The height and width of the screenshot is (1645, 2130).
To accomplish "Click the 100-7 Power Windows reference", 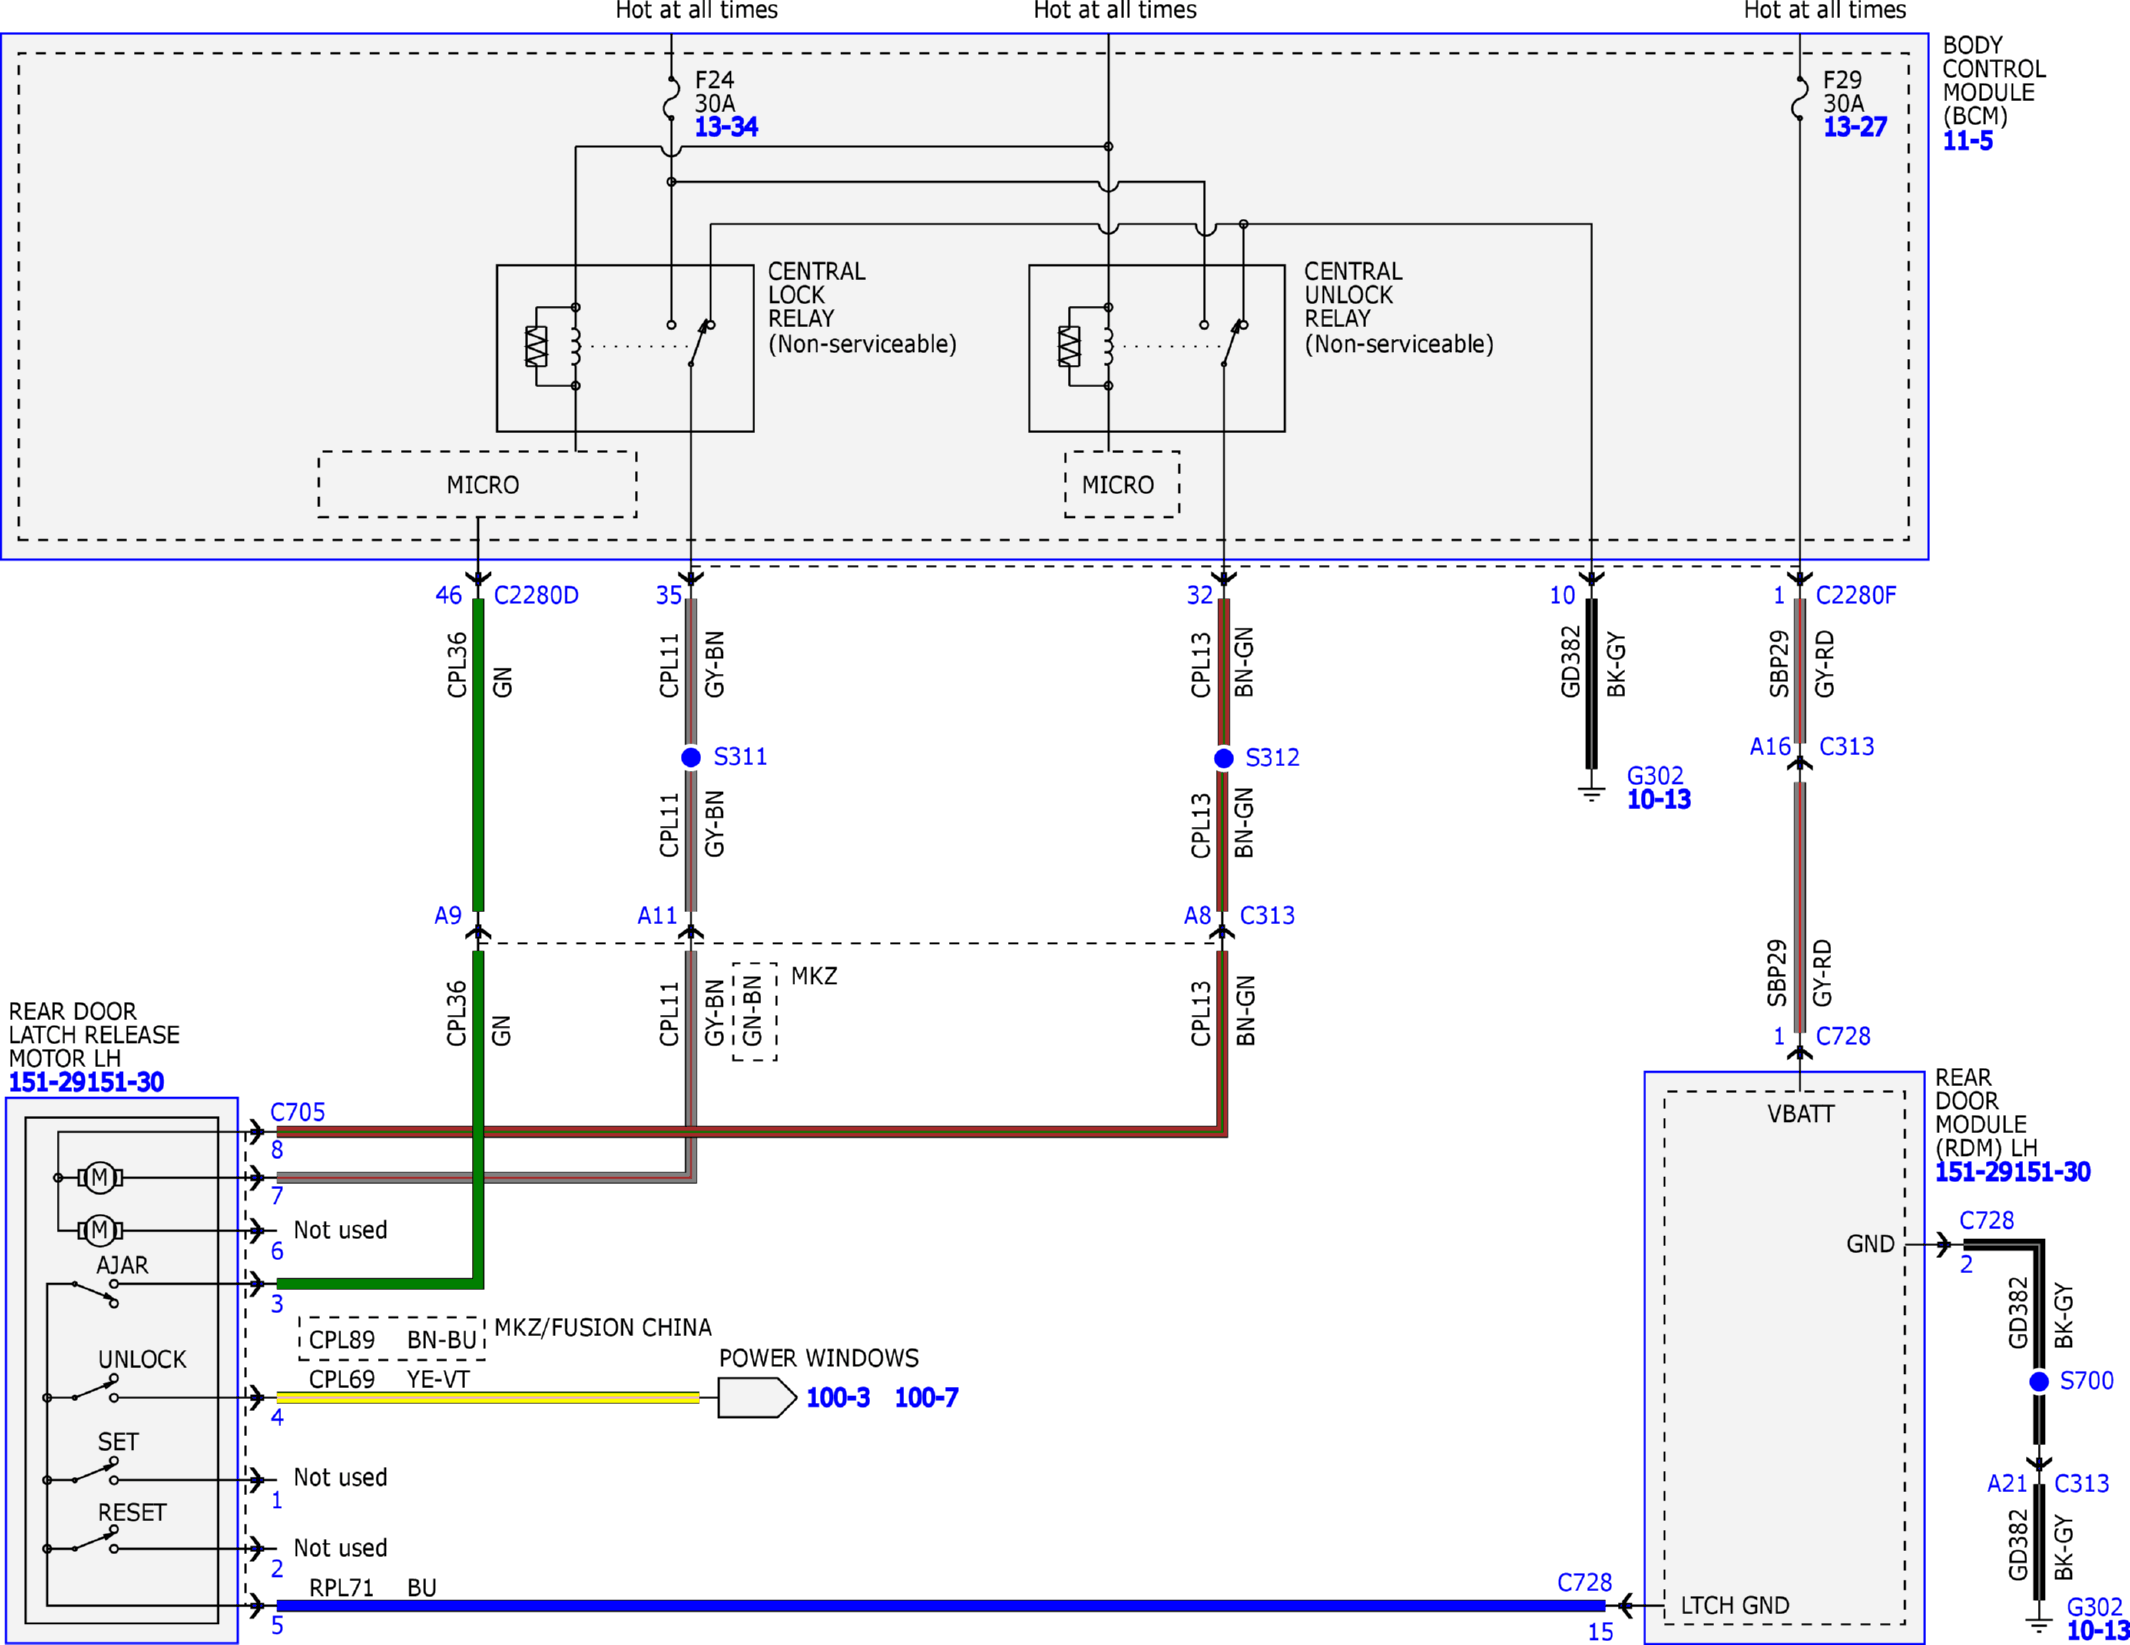I will 926,1397.
